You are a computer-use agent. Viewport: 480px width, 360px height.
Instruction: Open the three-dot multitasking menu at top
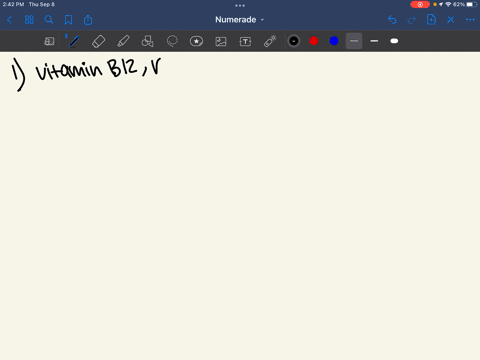click(240, 5)
